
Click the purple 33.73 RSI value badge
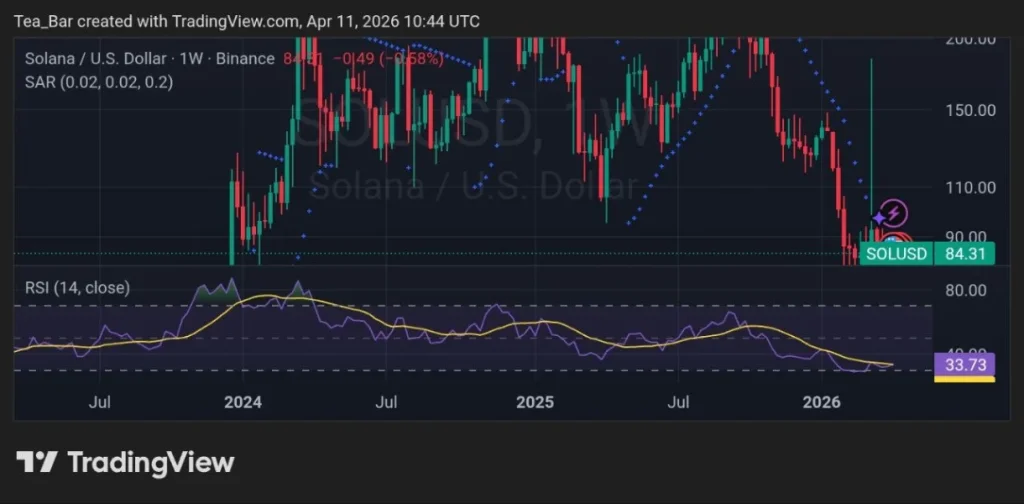(964, 365)
